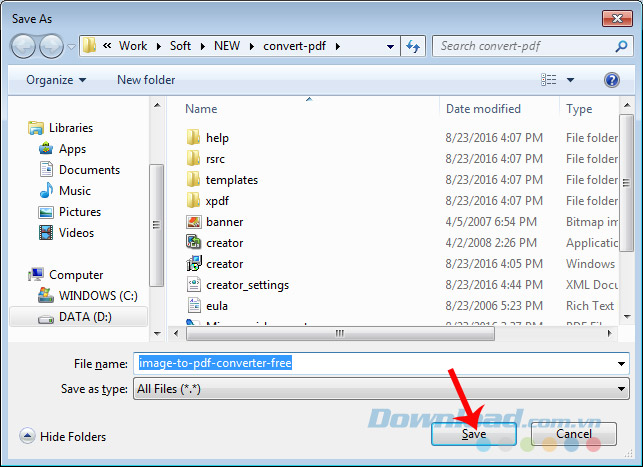Collapse the panel with Hide Folders
This screenshot has width=643, height=467.
pyautogui.click(x=63, y=436)
